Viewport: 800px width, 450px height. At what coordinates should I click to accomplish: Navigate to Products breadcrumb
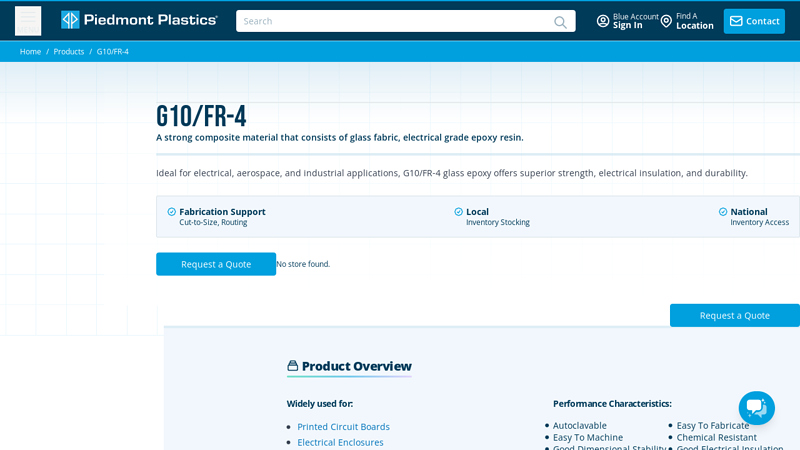69,52
